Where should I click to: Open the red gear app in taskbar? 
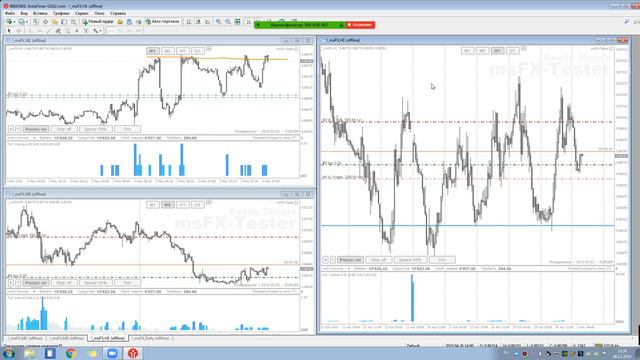click(x=133, y=353)
